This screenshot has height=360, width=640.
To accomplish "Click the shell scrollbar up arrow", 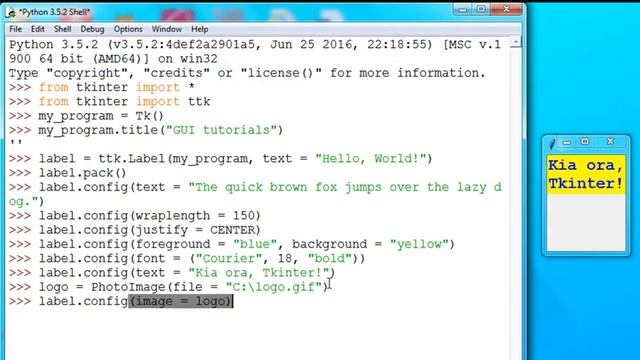I will coord(516,42).
